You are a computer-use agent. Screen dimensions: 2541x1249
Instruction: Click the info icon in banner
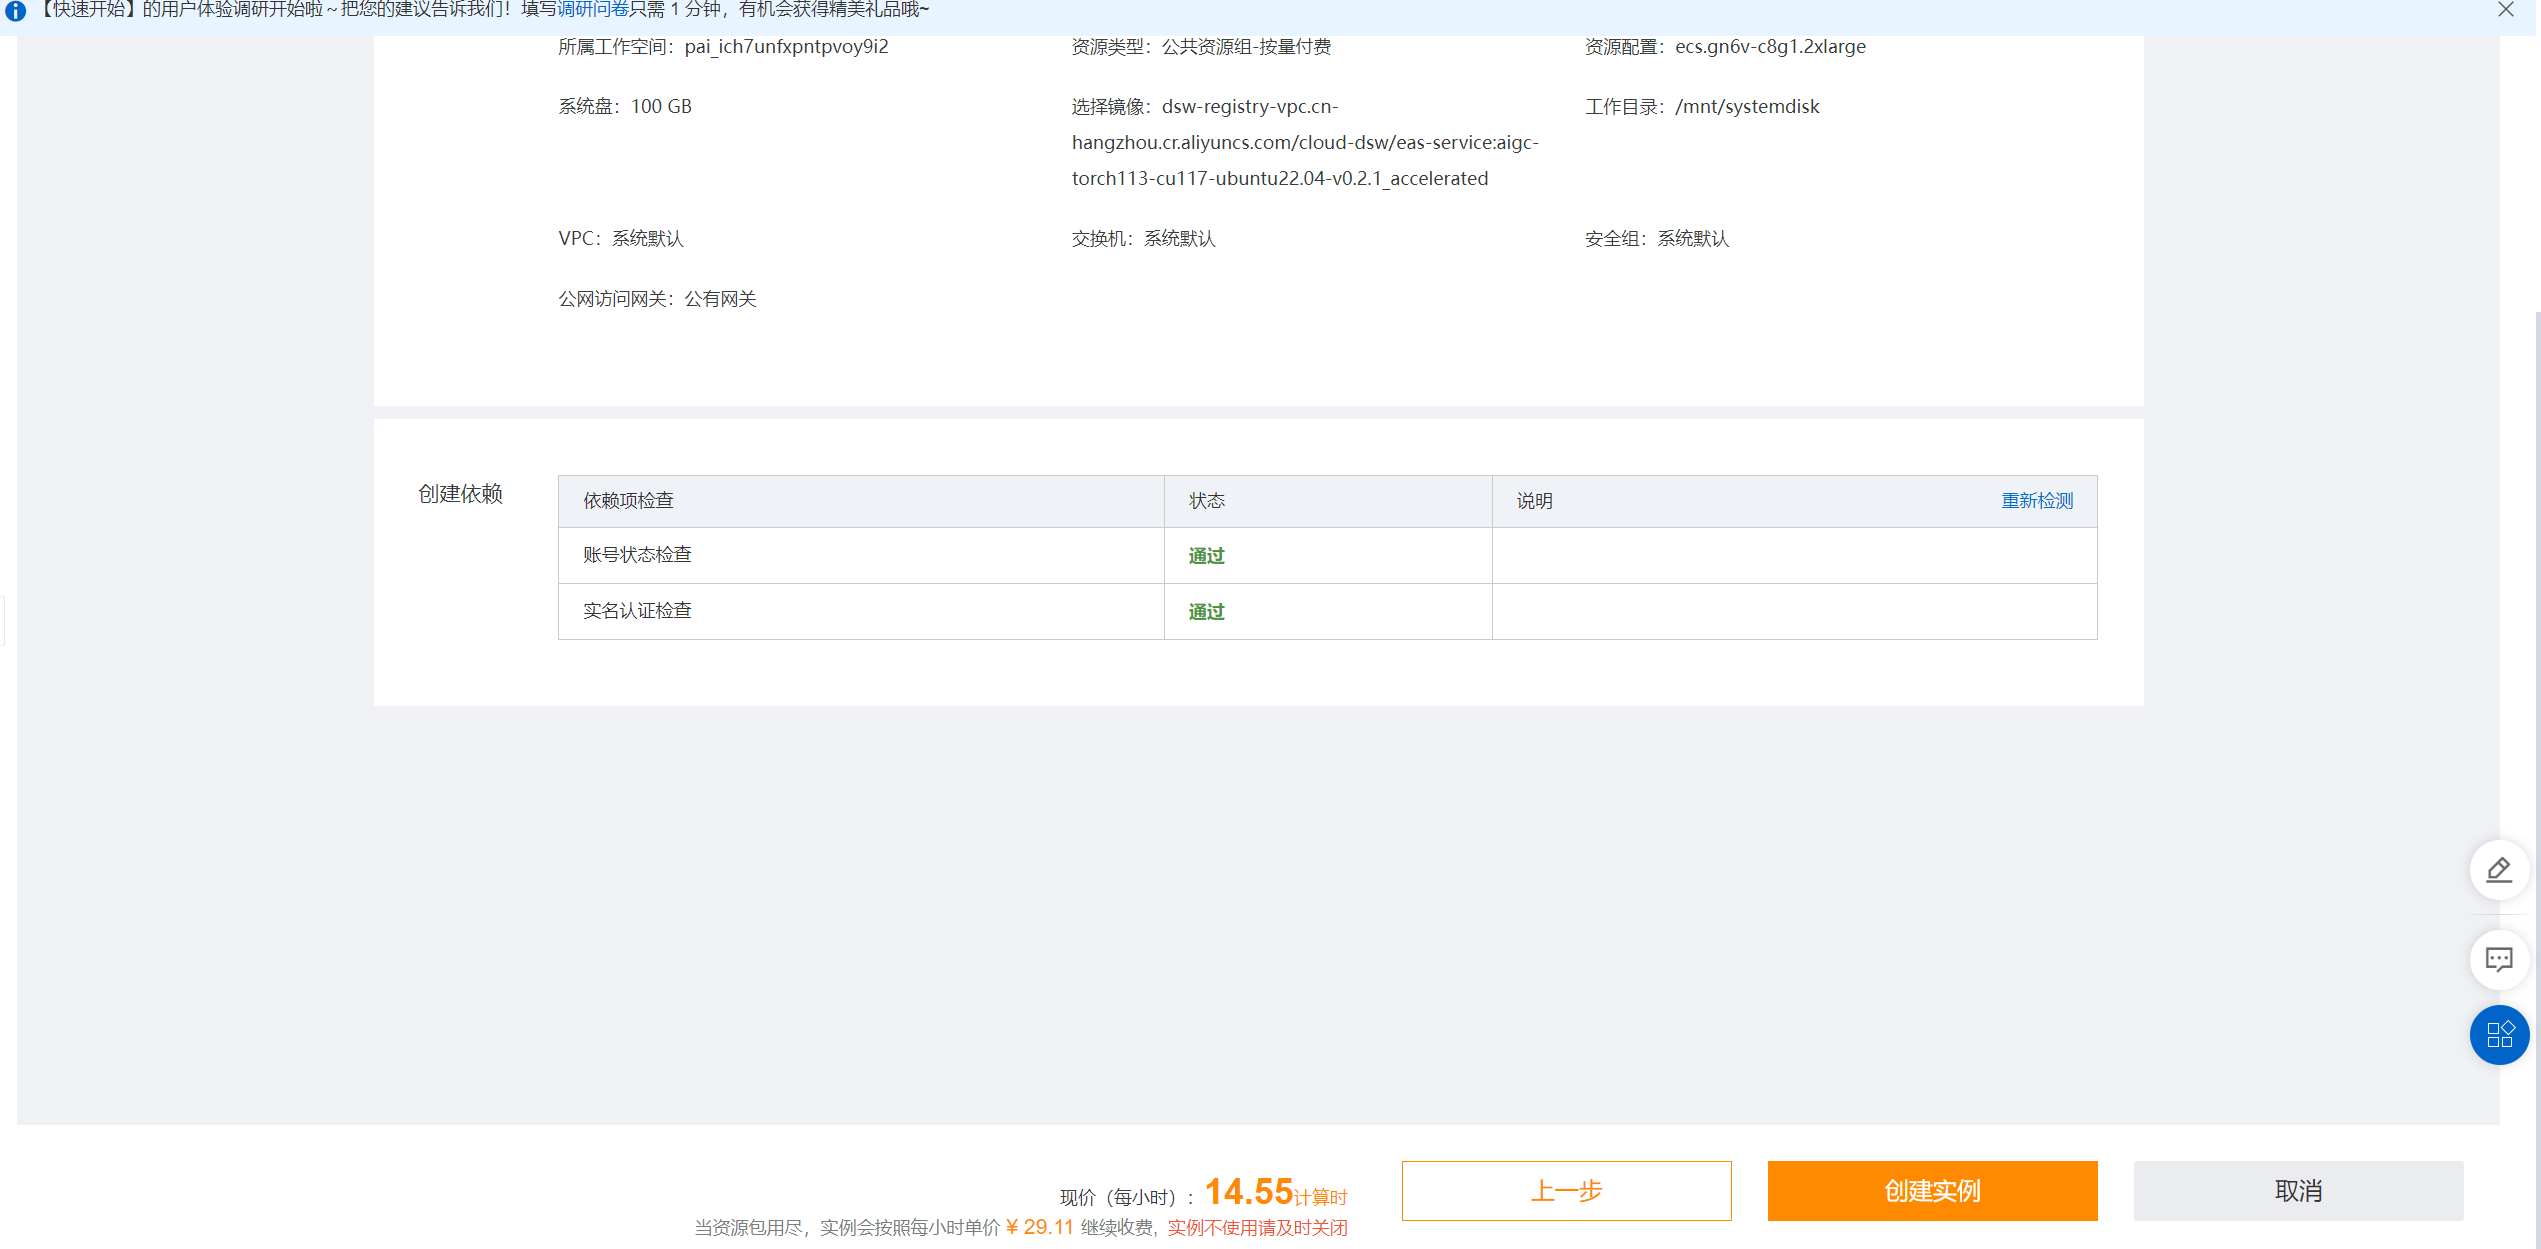[x=15, y=11]
